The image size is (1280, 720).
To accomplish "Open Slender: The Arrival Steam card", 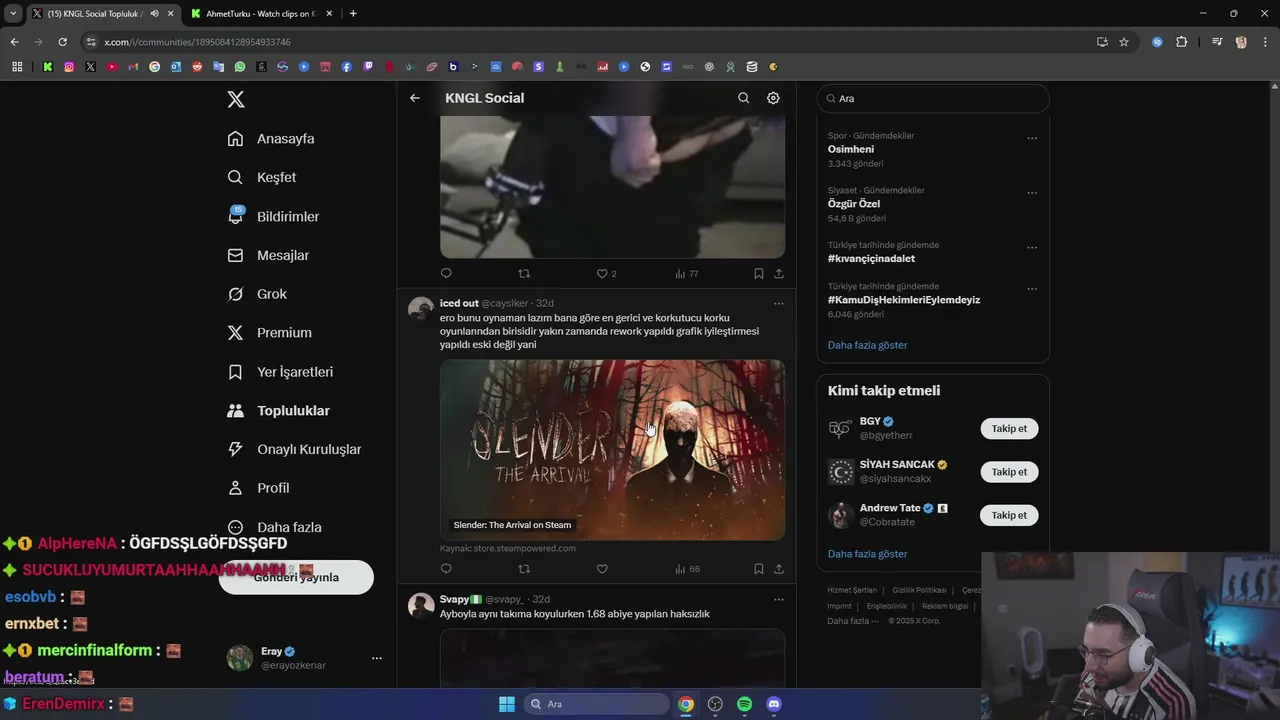I will [x=612, y=450].
